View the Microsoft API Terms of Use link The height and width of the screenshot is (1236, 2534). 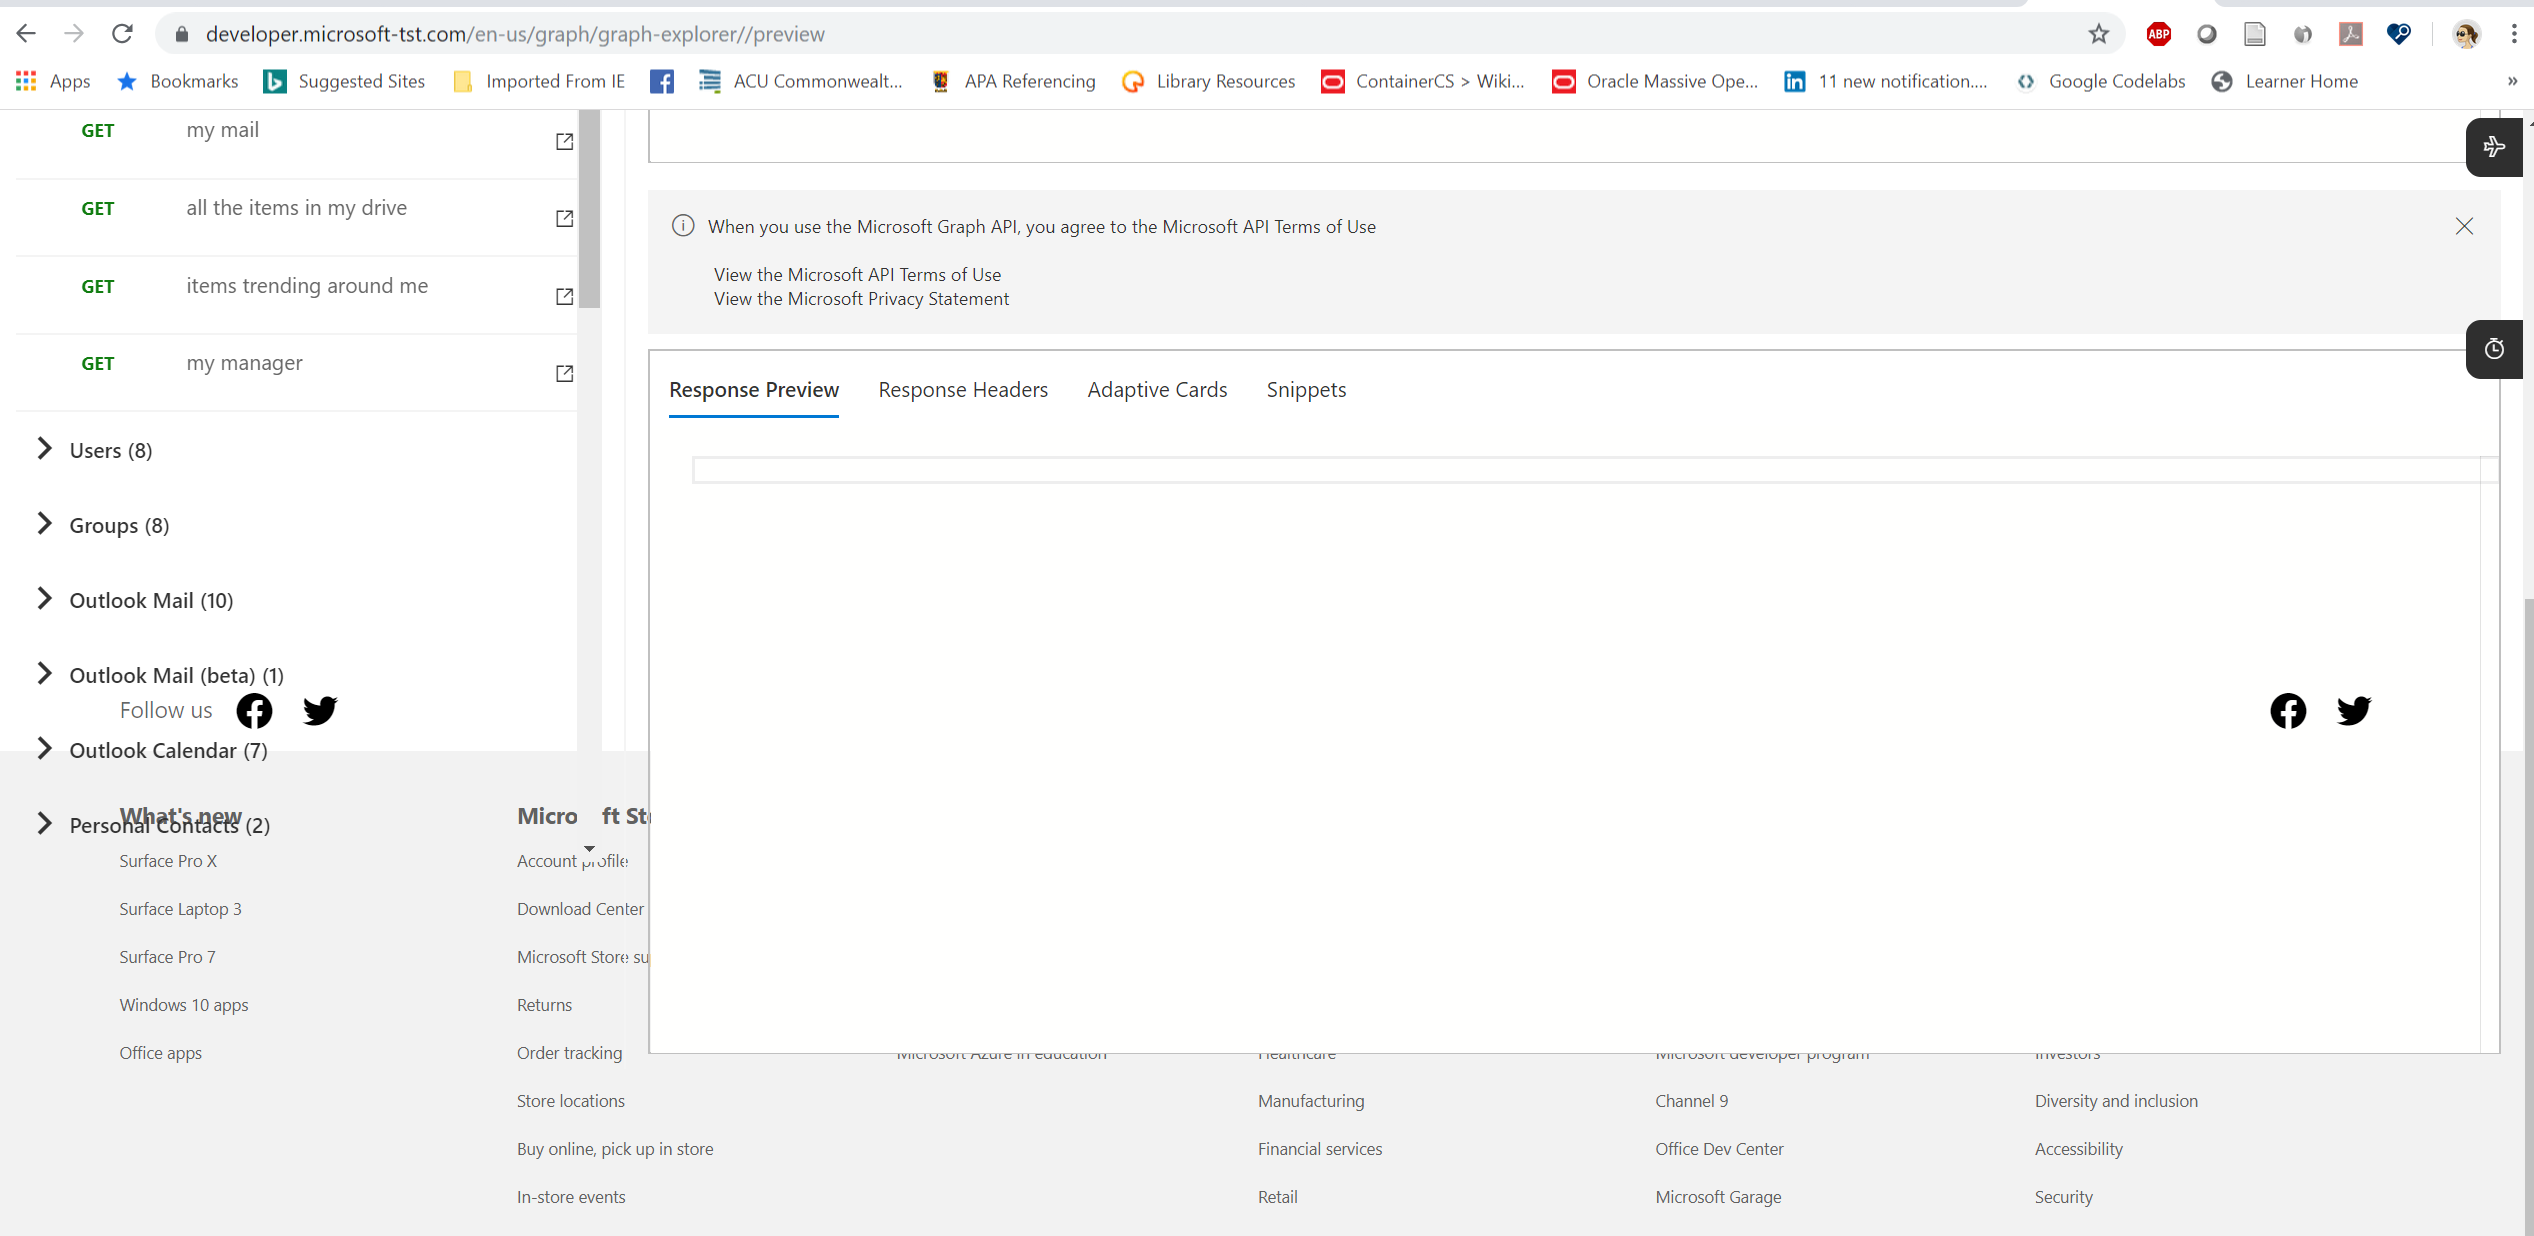click(857, 274)
